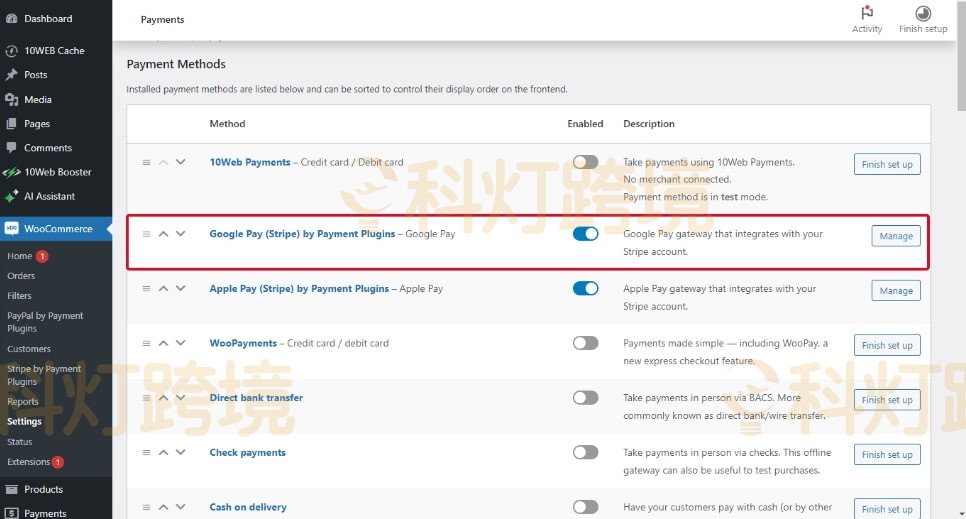Enable the 10Web Payments toggle
The image size is (966, 519).
click(585, 161)
